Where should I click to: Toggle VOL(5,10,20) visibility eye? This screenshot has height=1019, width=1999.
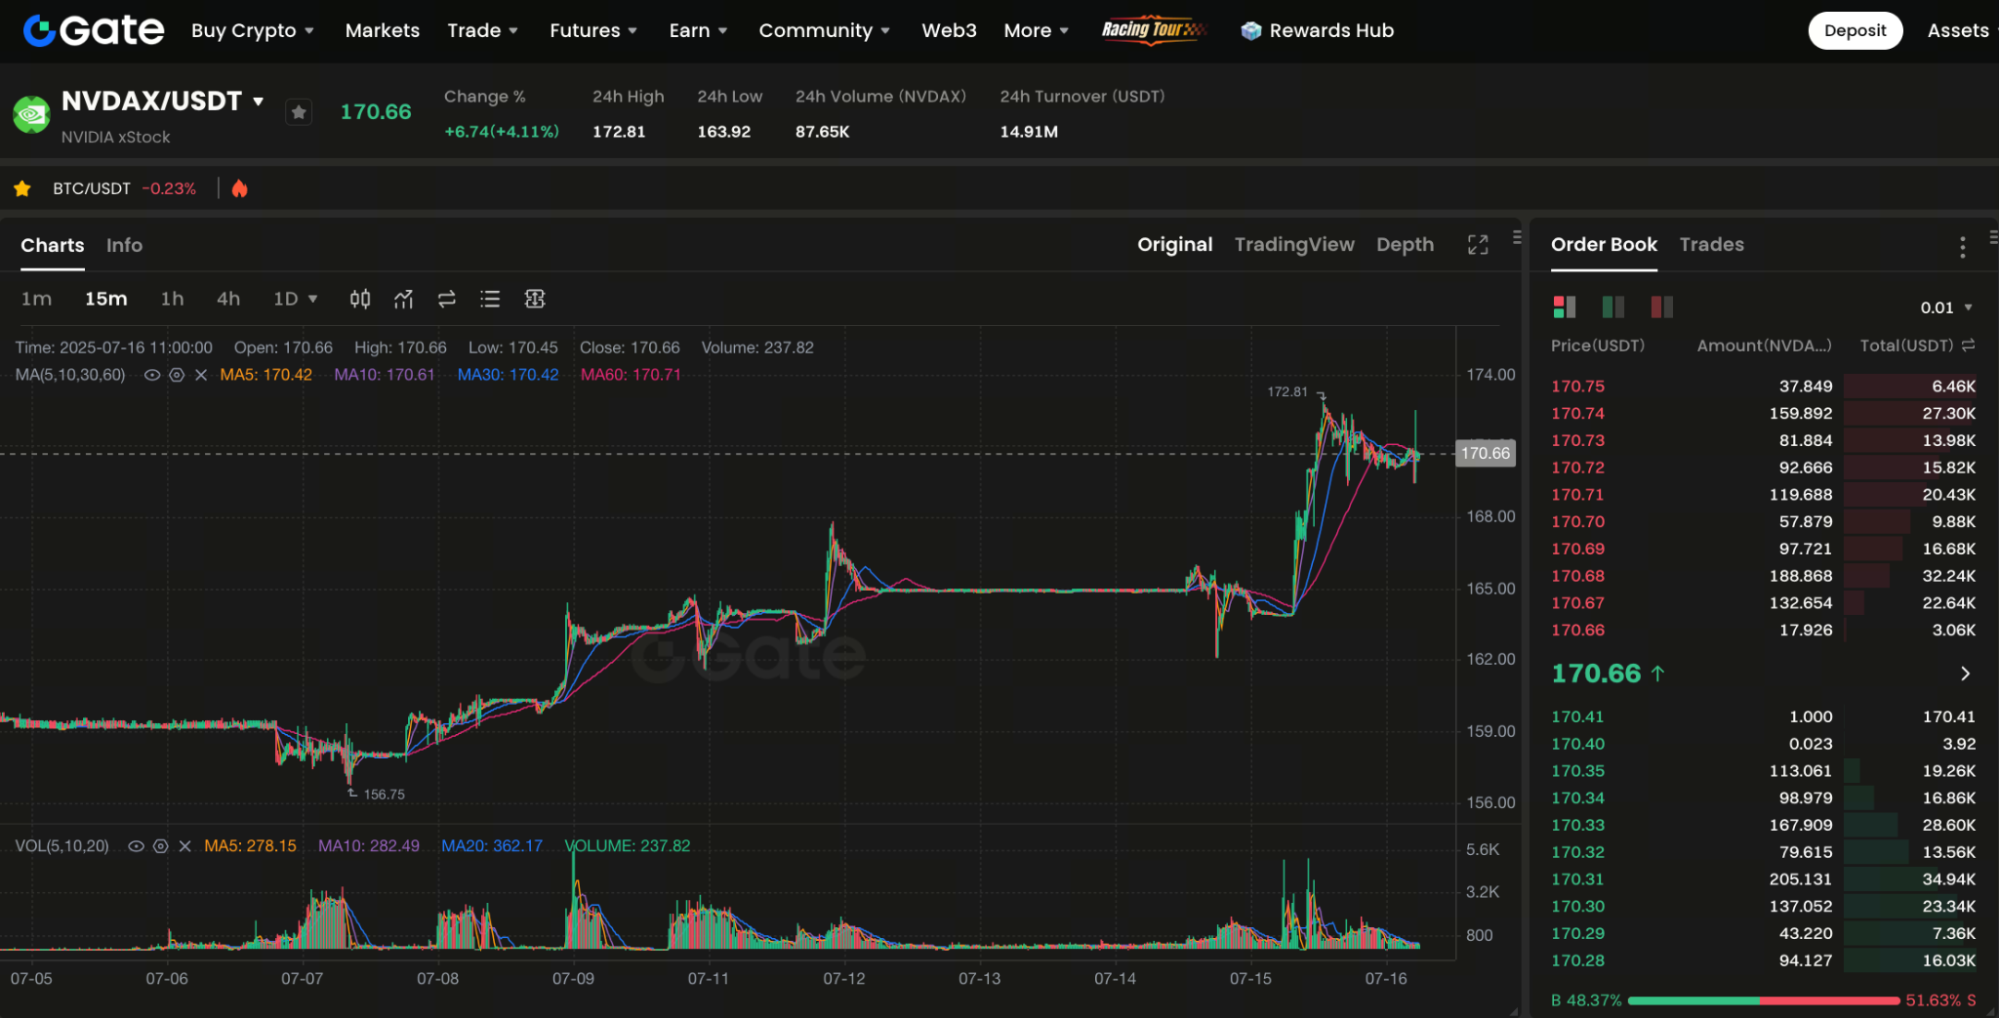(136, 846)
